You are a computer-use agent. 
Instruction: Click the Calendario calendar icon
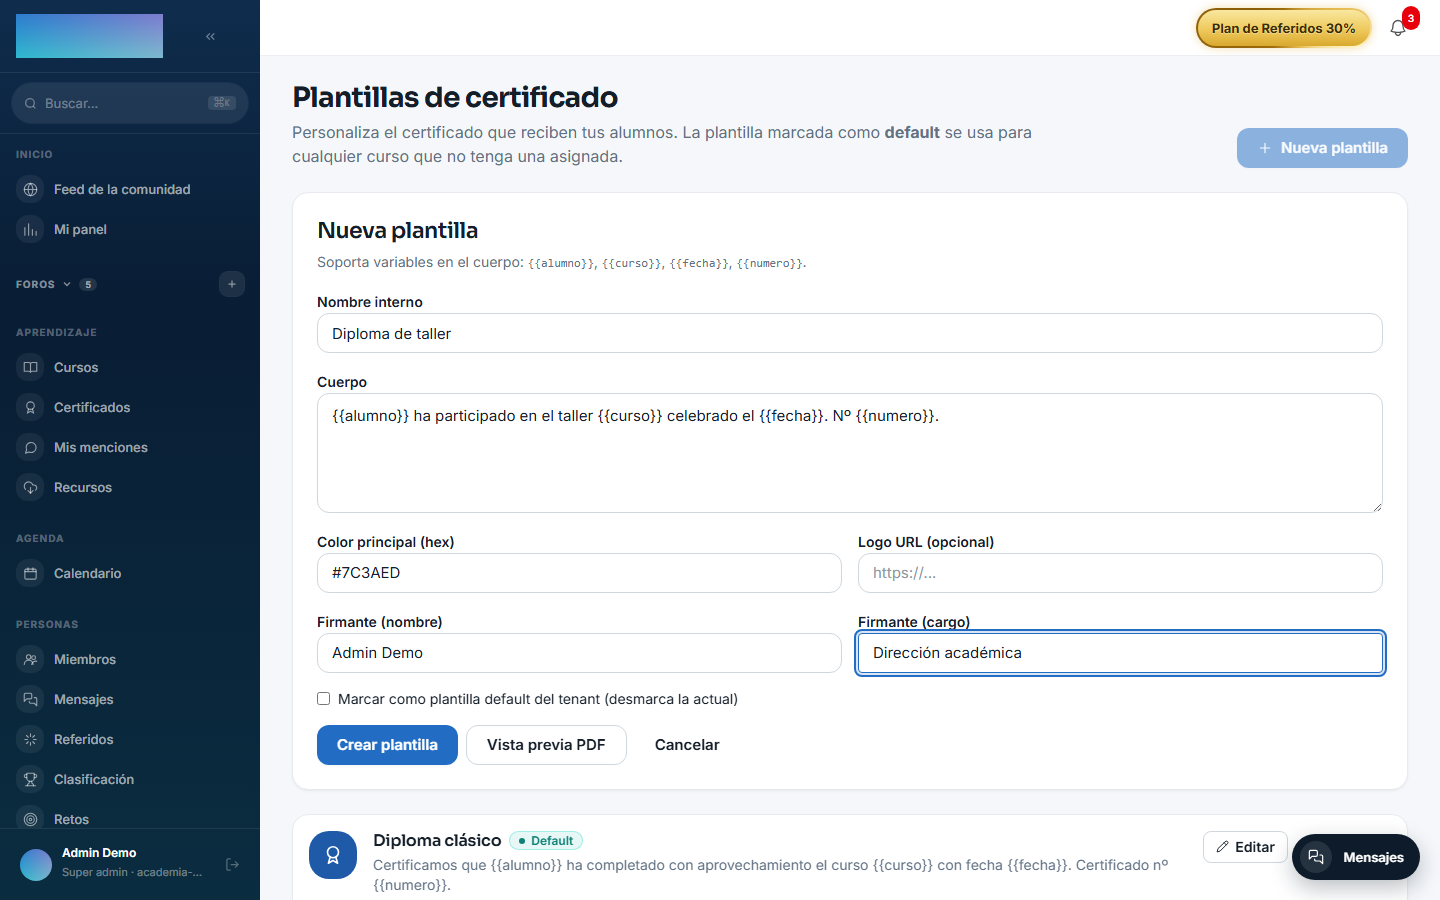click(x=31, y=573)
